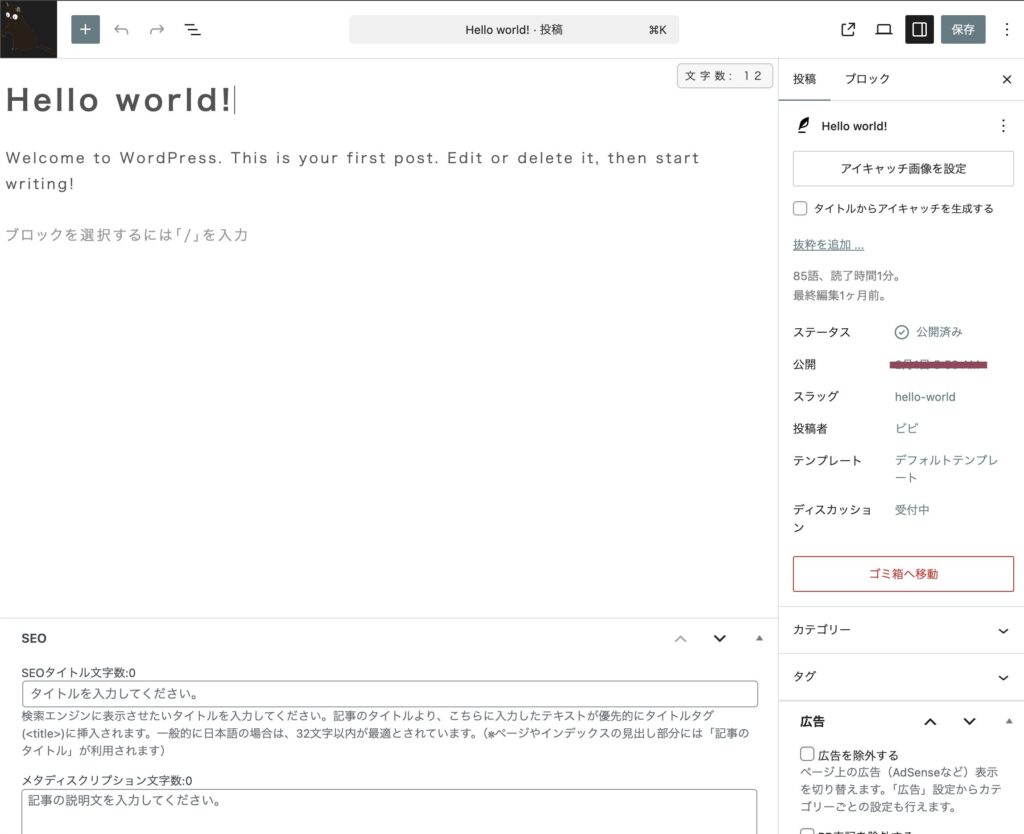Image resolution: width=1024 pixels, height=834 pixels.
Task: Select the 投稿 tab in sidebar
Action: point(805,79)
